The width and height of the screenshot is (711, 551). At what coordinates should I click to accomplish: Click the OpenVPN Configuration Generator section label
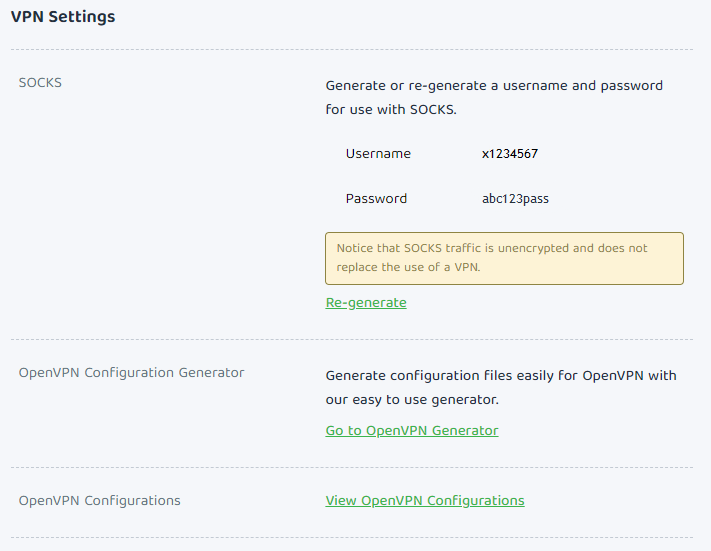click(x=131, y=373)
